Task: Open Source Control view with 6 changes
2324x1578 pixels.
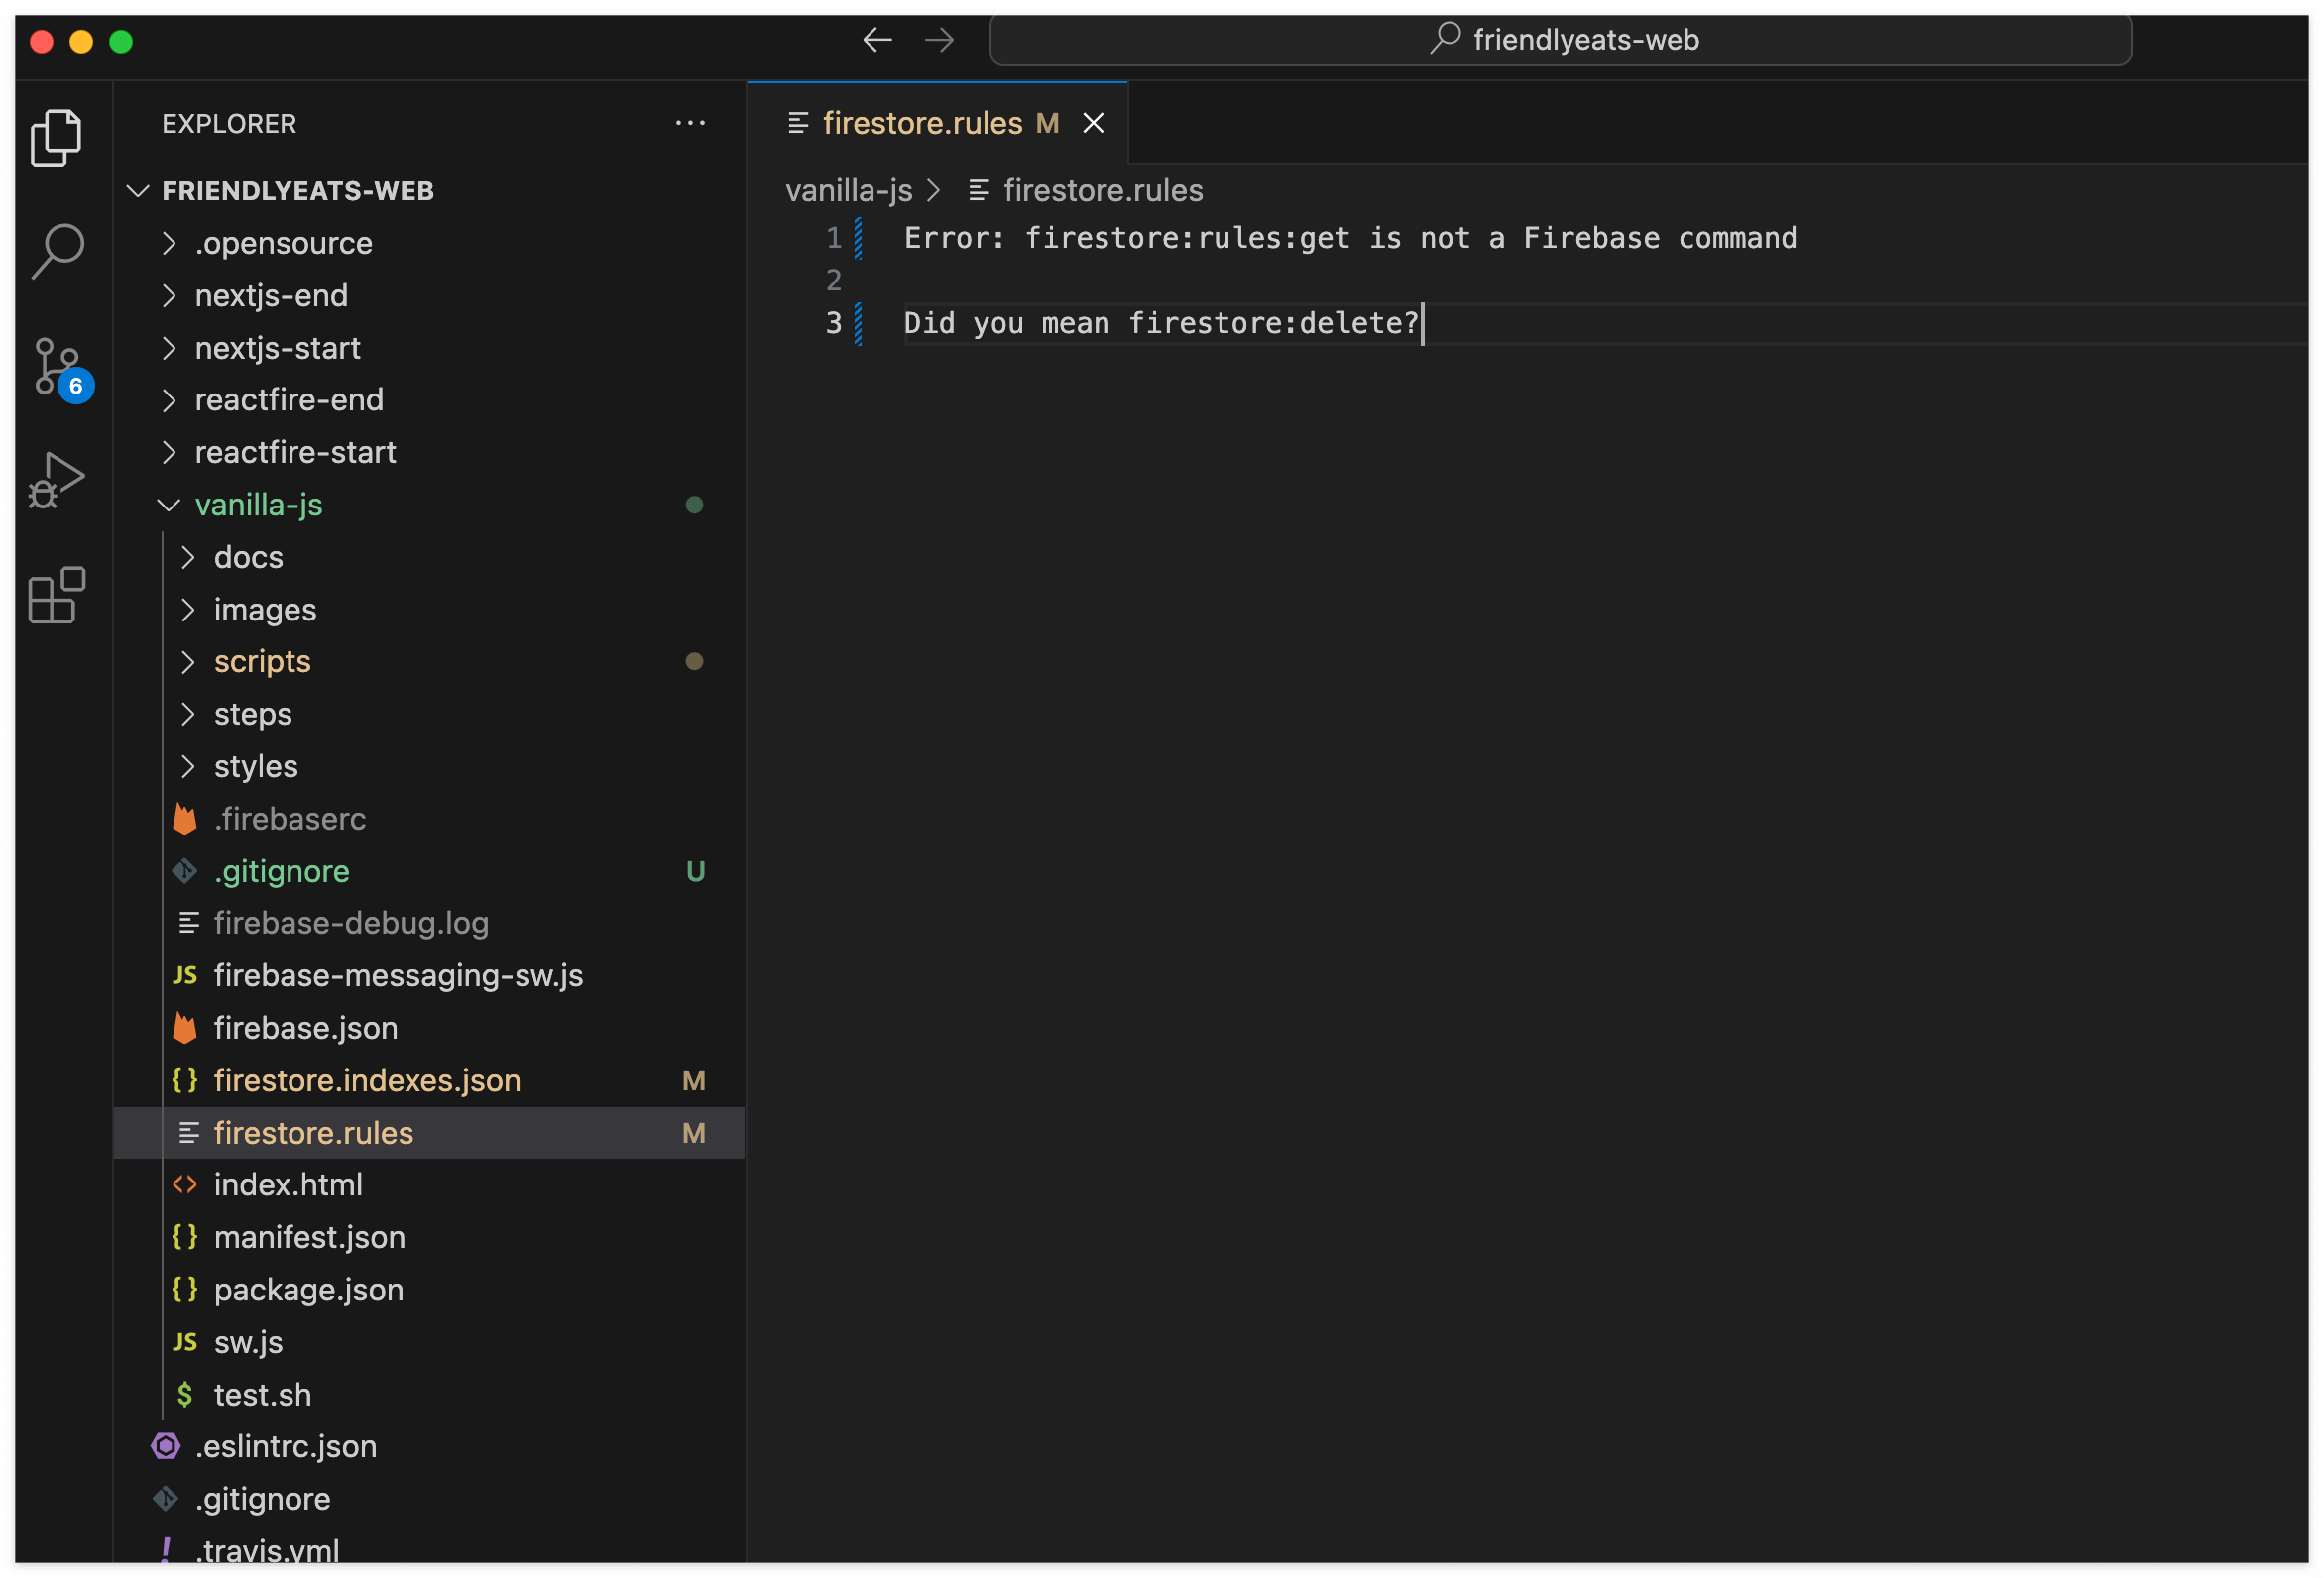Action: click(x=58, y=366)
